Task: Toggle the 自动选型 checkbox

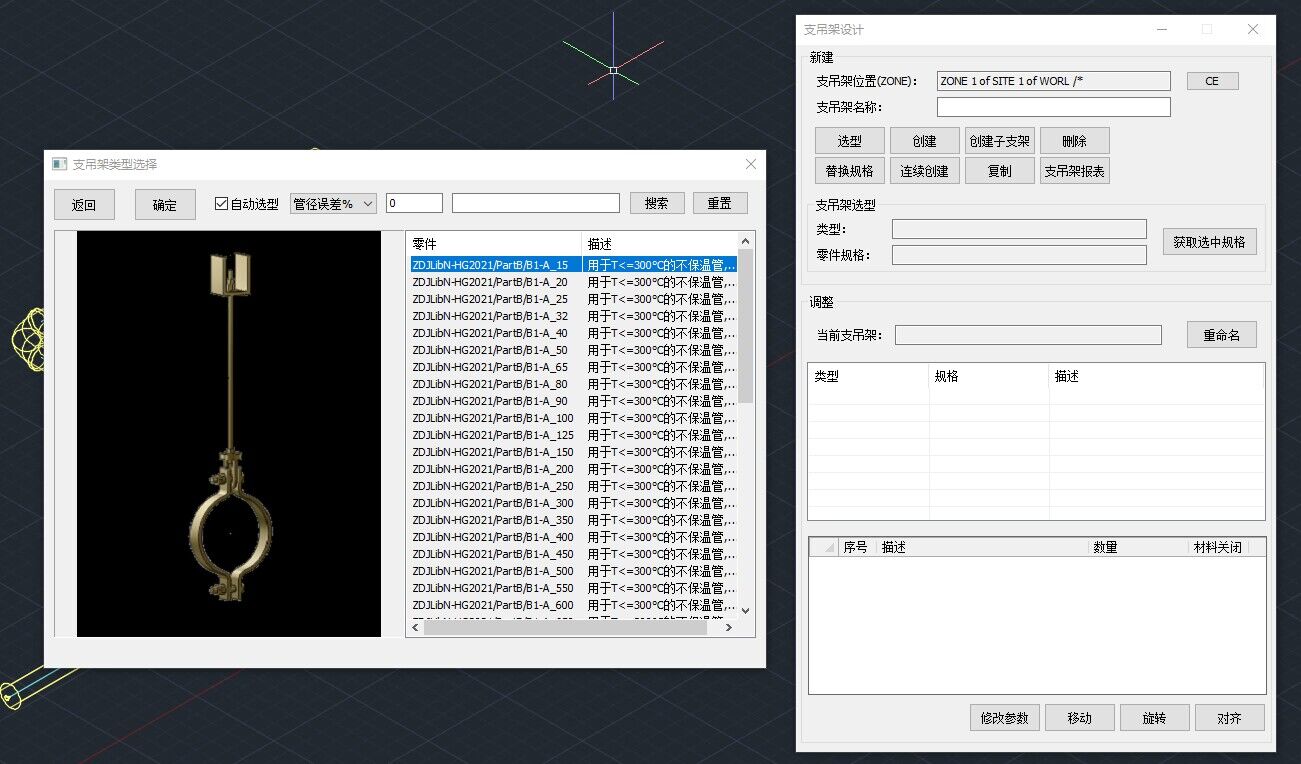Action: (x=222, y=204)
